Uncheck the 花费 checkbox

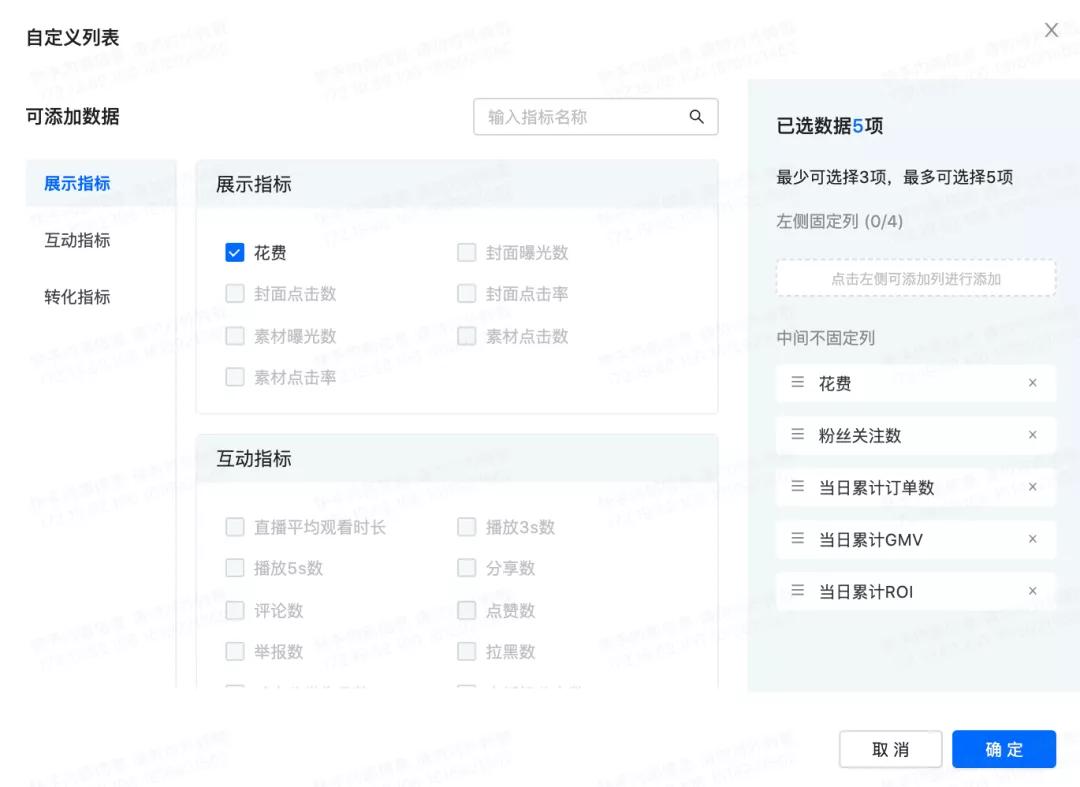pos(235,252)
